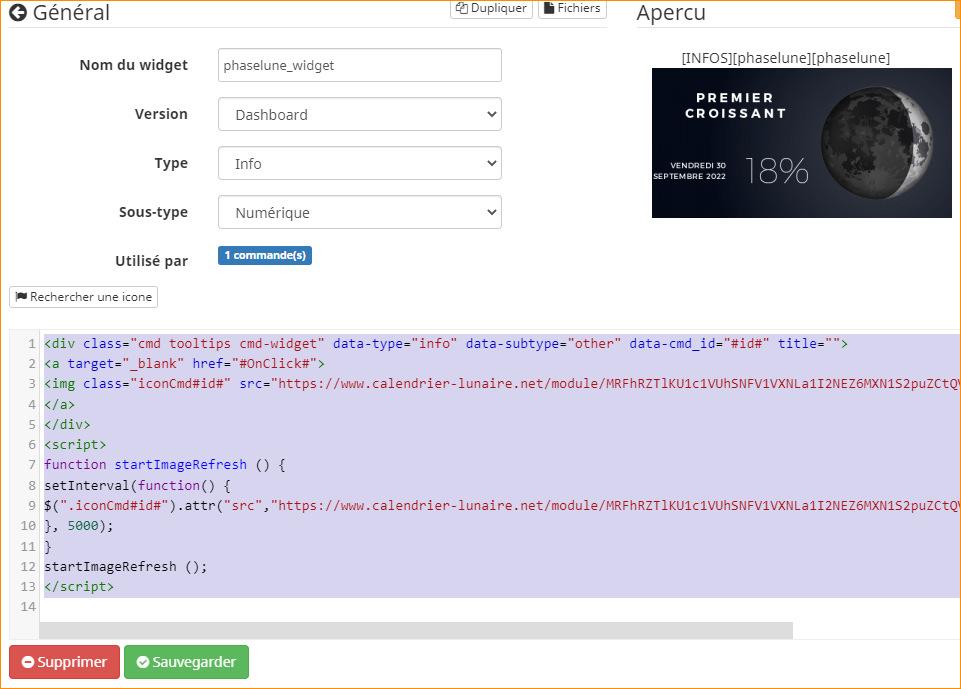Open the Type dropdown set to Info
This screenshot has height=689, width=961.
click(x=359, y=163)
